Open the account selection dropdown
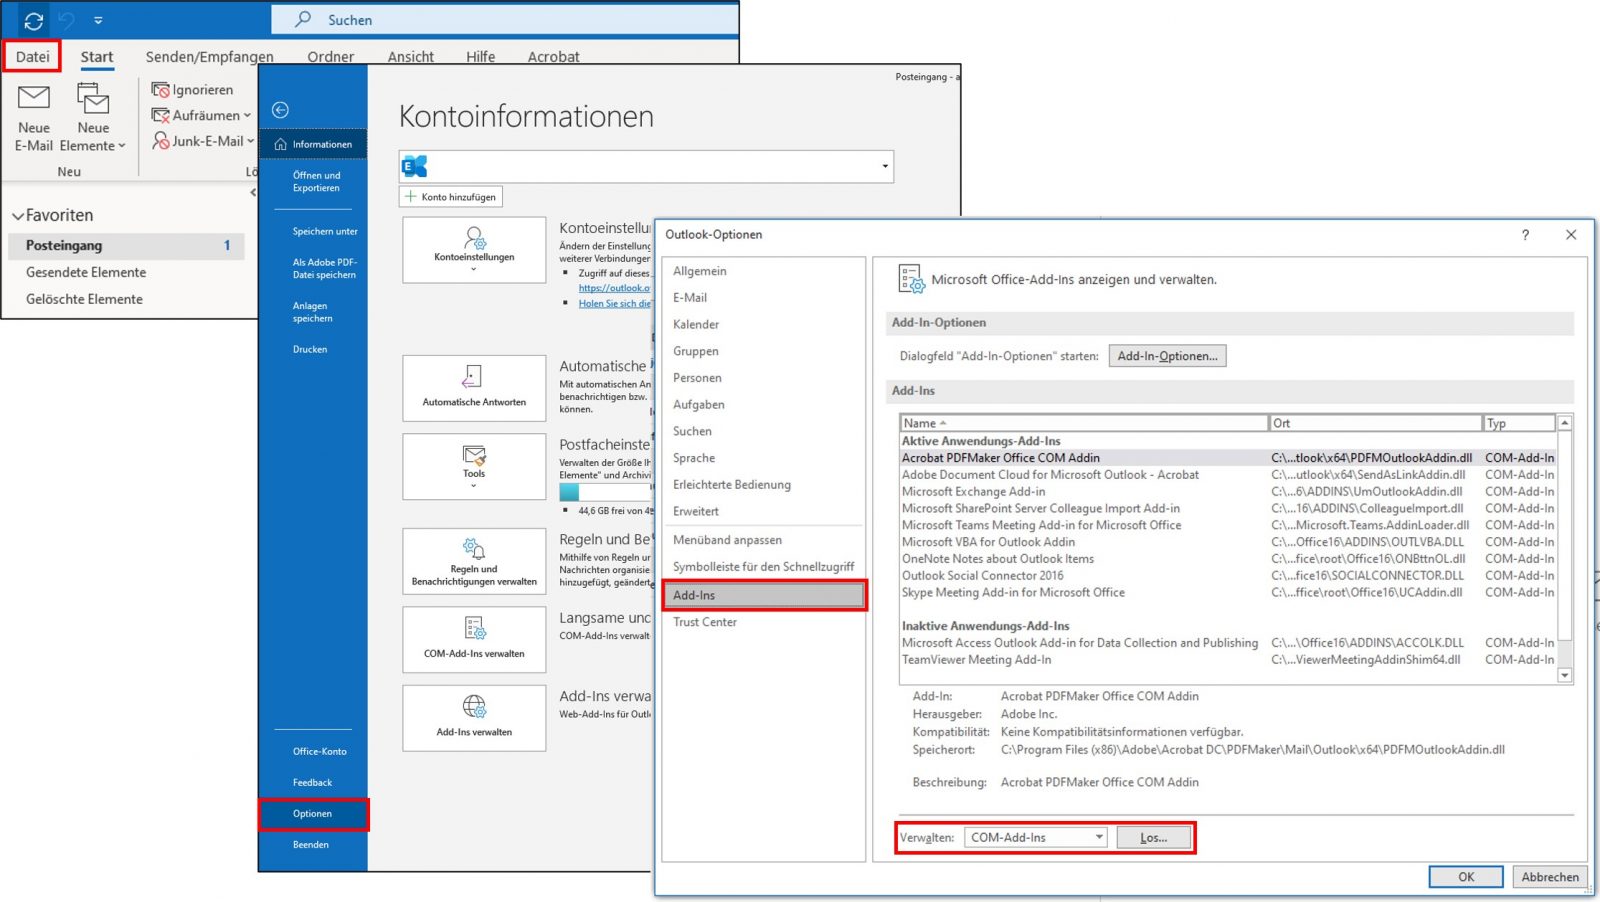Screen dimensions: 1600x902 (885, 166)
